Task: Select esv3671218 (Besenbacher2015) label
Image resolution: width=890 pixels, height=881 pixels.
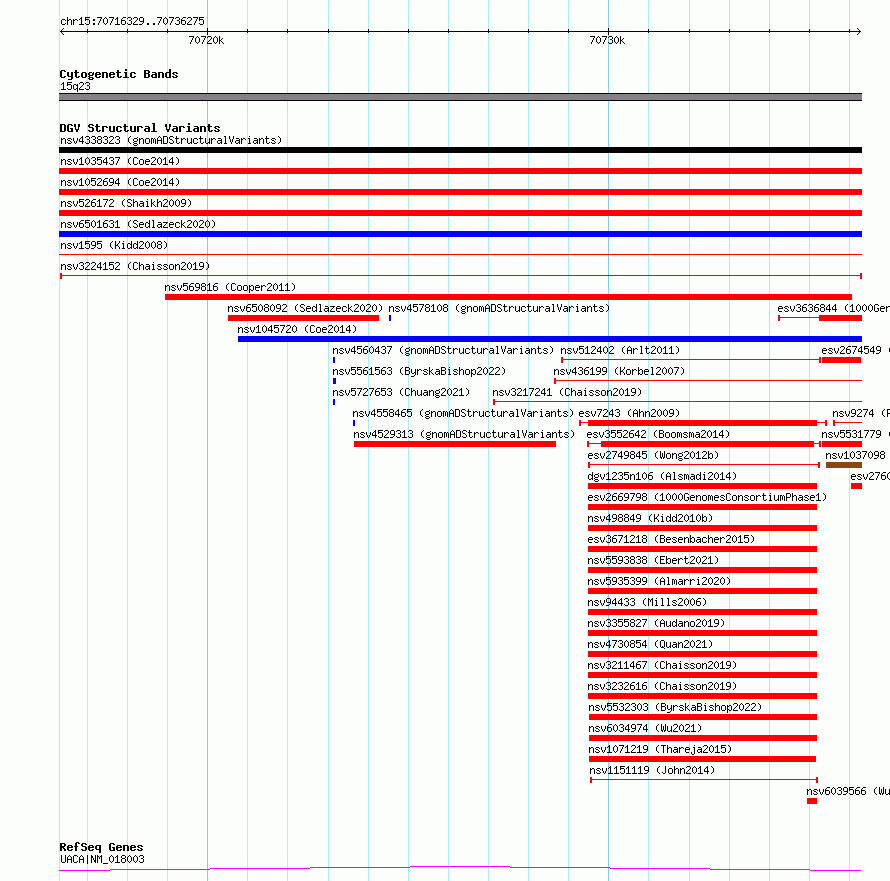Action: tap(671, 539)
